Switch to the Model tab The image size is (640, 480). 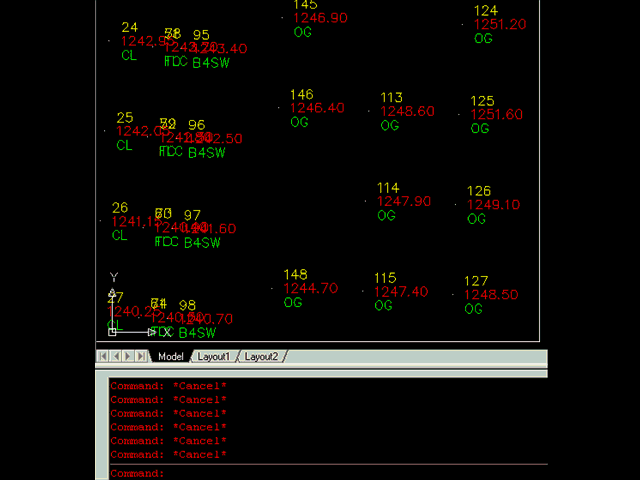171,356
